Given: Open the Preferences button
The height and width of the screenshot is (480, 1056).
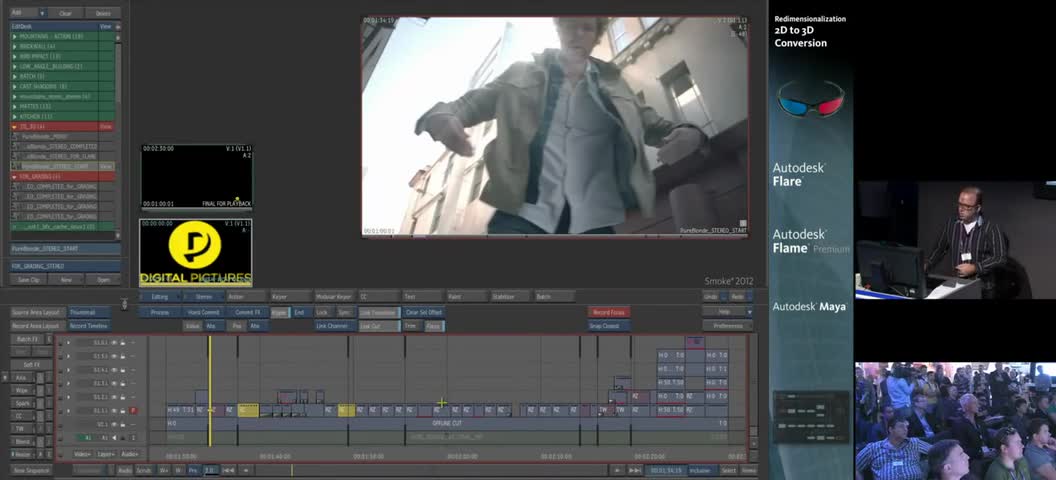Looking at the screenshot, I should click(x=727, y=326).
